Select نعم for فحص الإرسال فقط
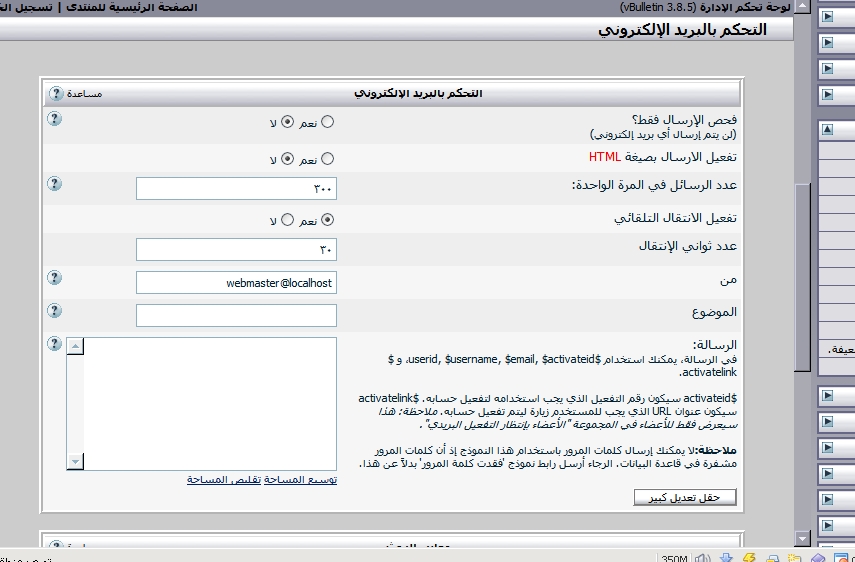Screen dimensions: 855x562 [x=326, y=122]
